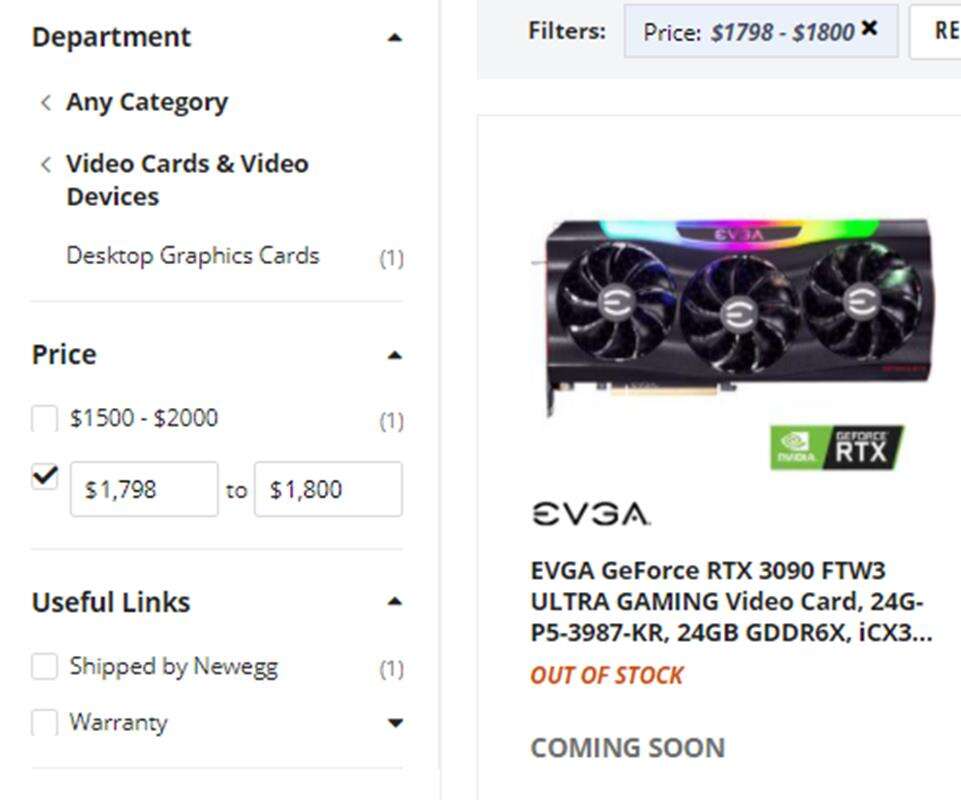961x800 pixels.
Task: Select Video Cards & Video Devices category
Action: 188,180
